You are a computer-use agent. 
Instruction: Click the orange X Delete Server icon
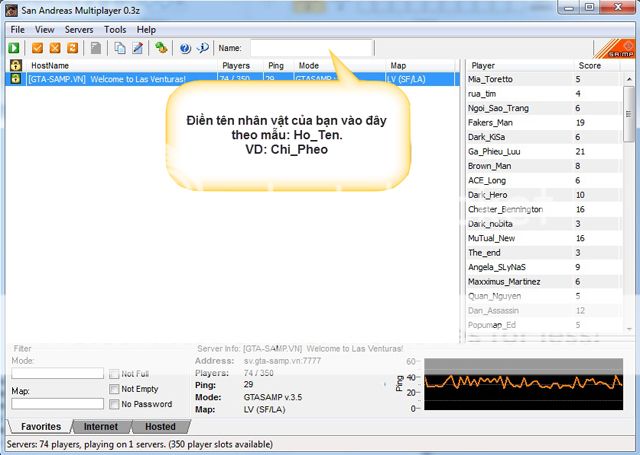(x=55, y=47)
